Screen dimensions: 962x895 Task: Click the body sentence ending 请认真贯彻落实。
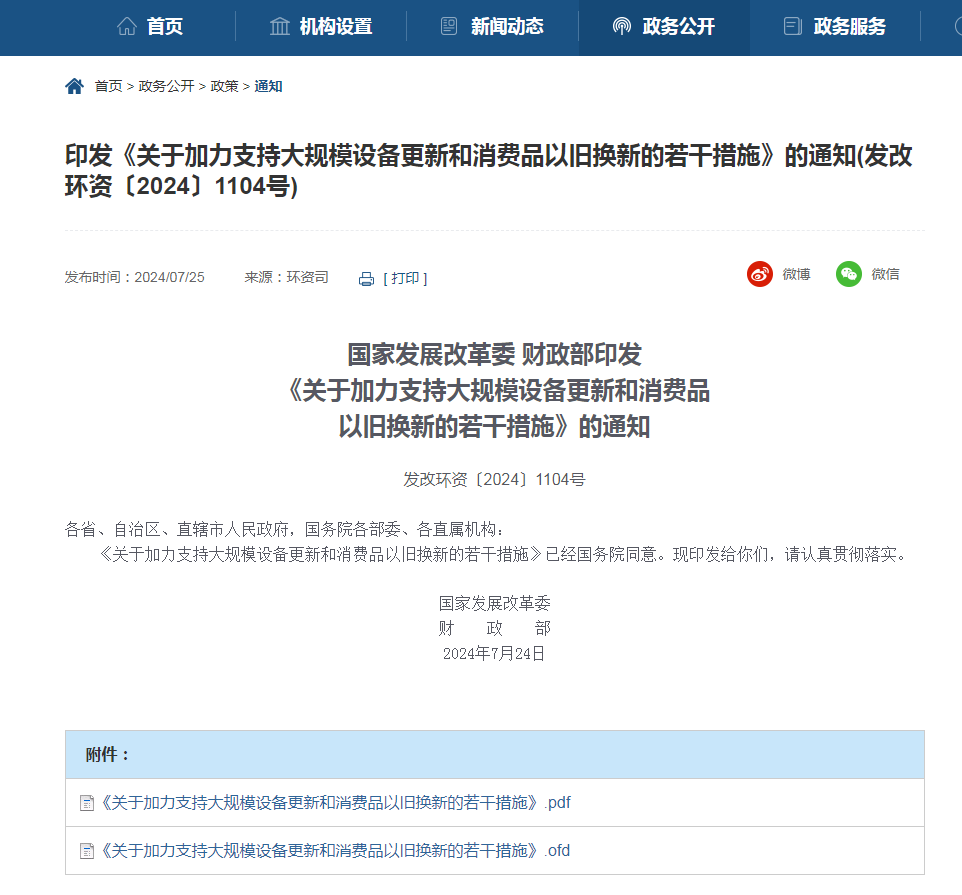click(x=502, y=555)
